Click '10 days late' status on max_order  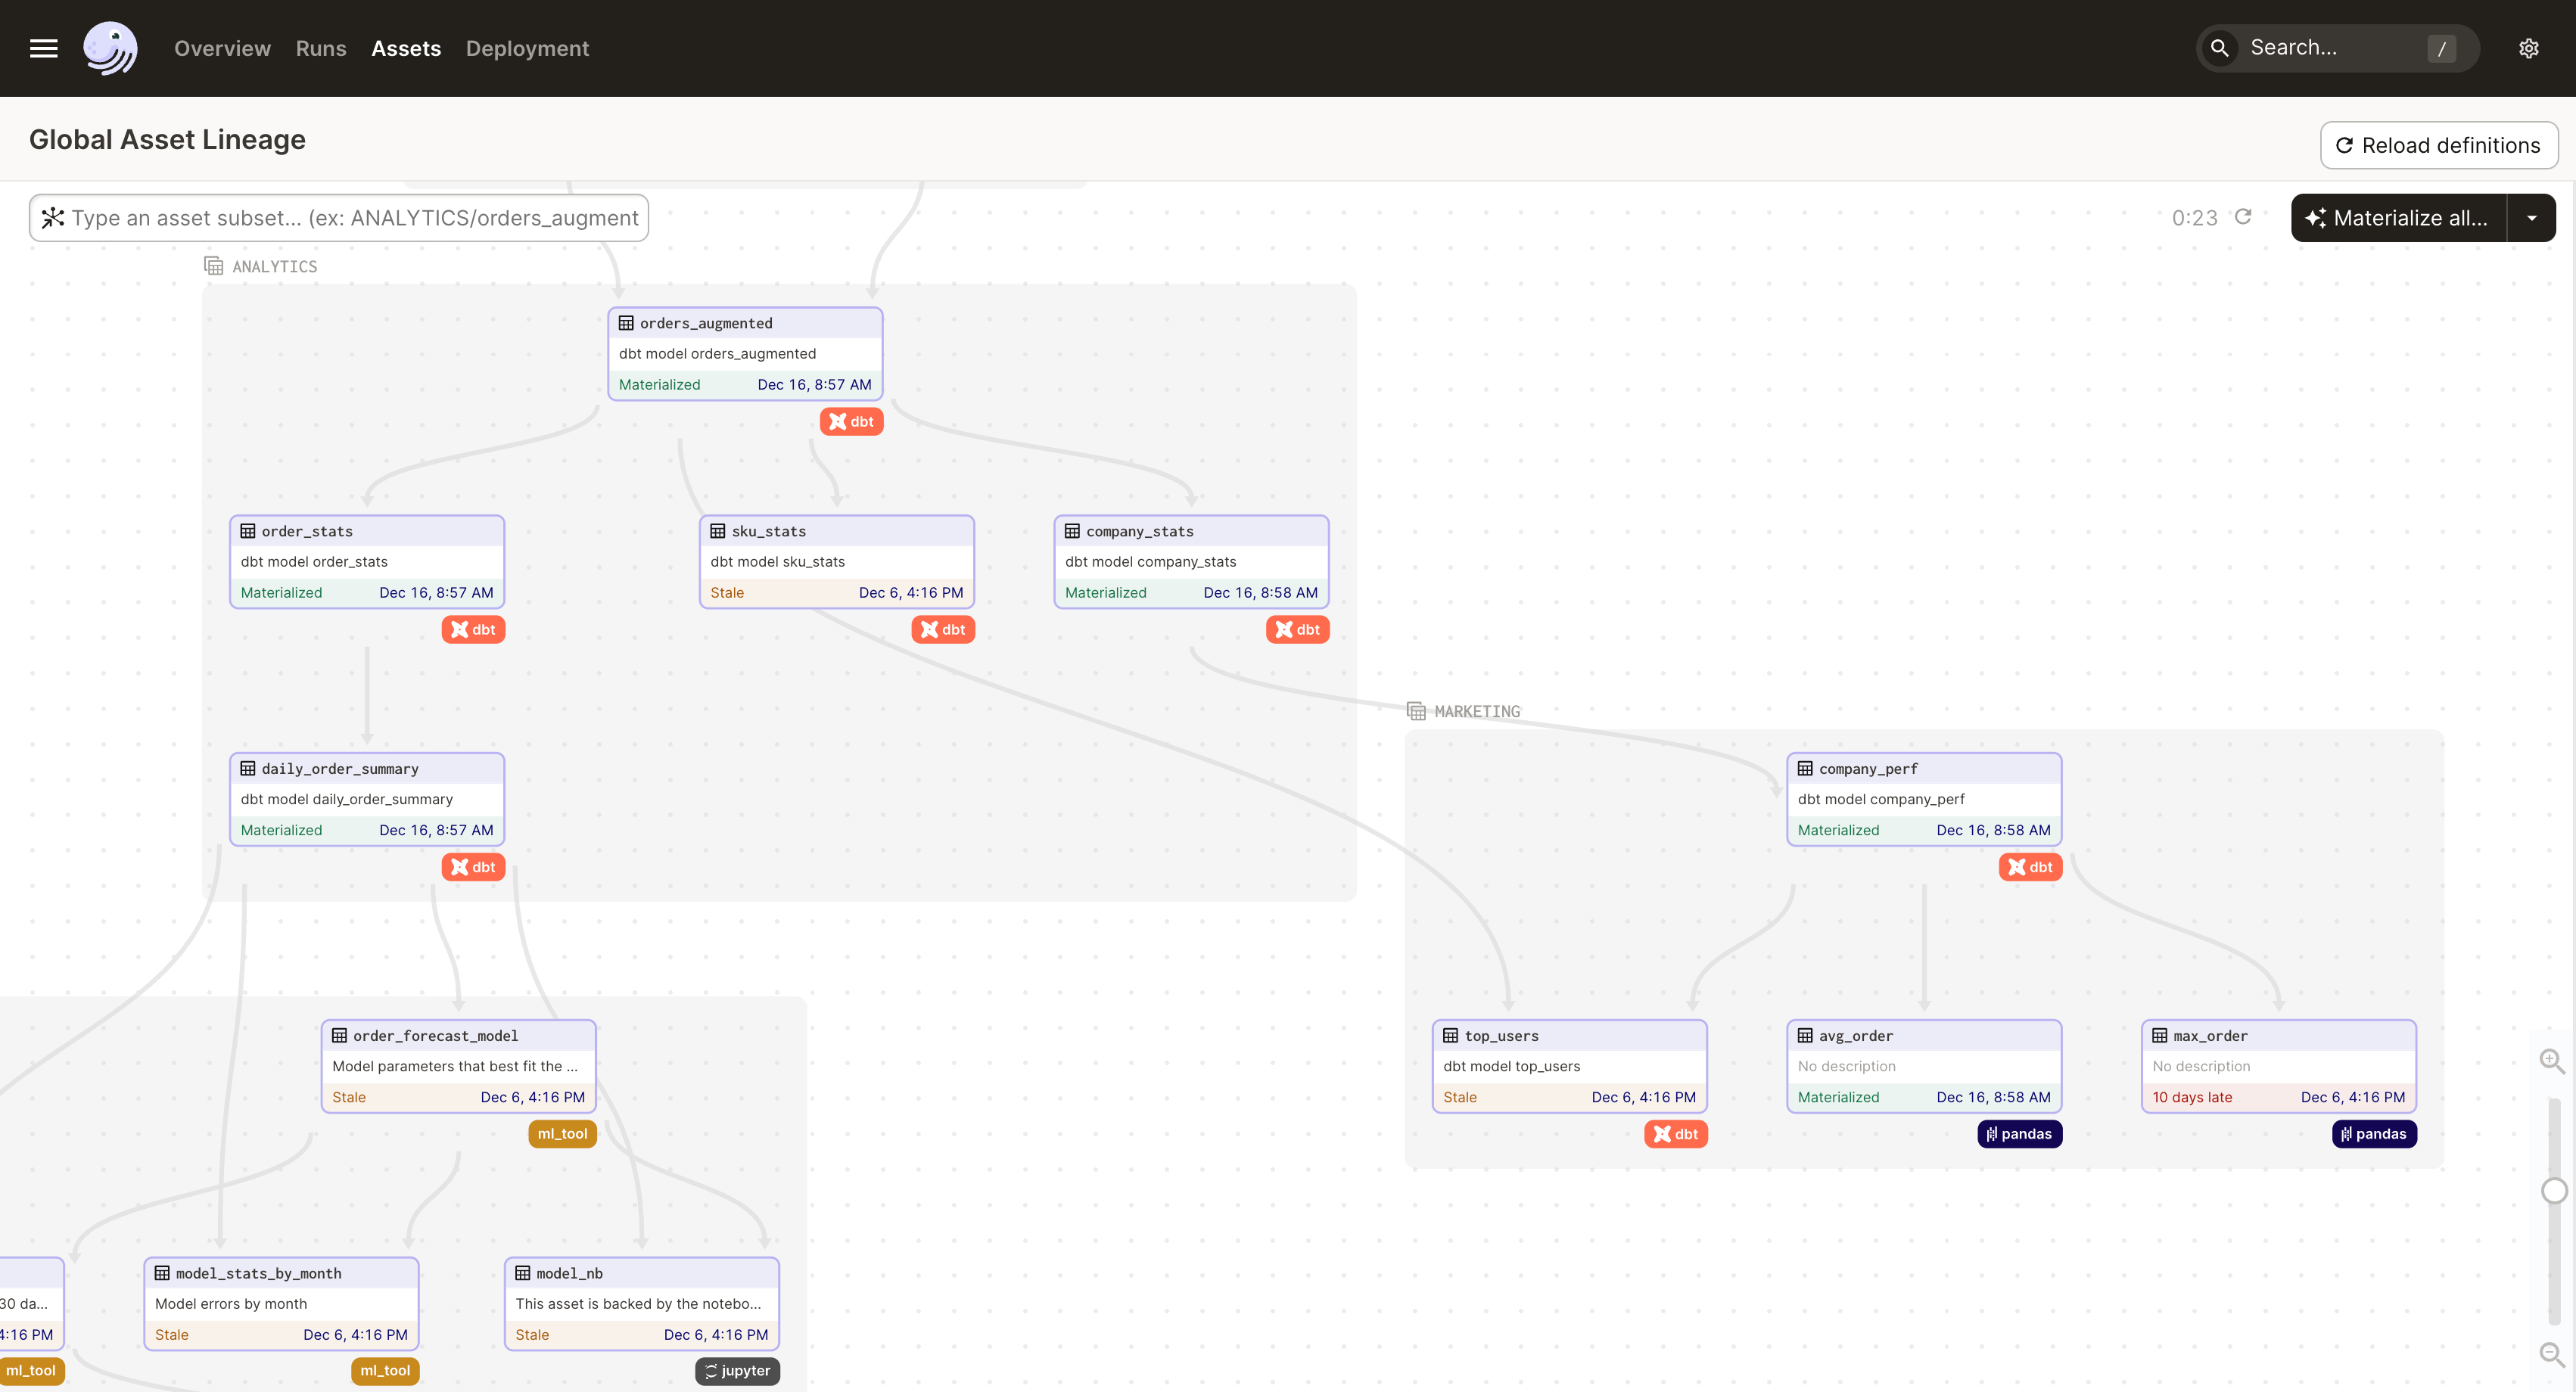coord(2192,1097)
